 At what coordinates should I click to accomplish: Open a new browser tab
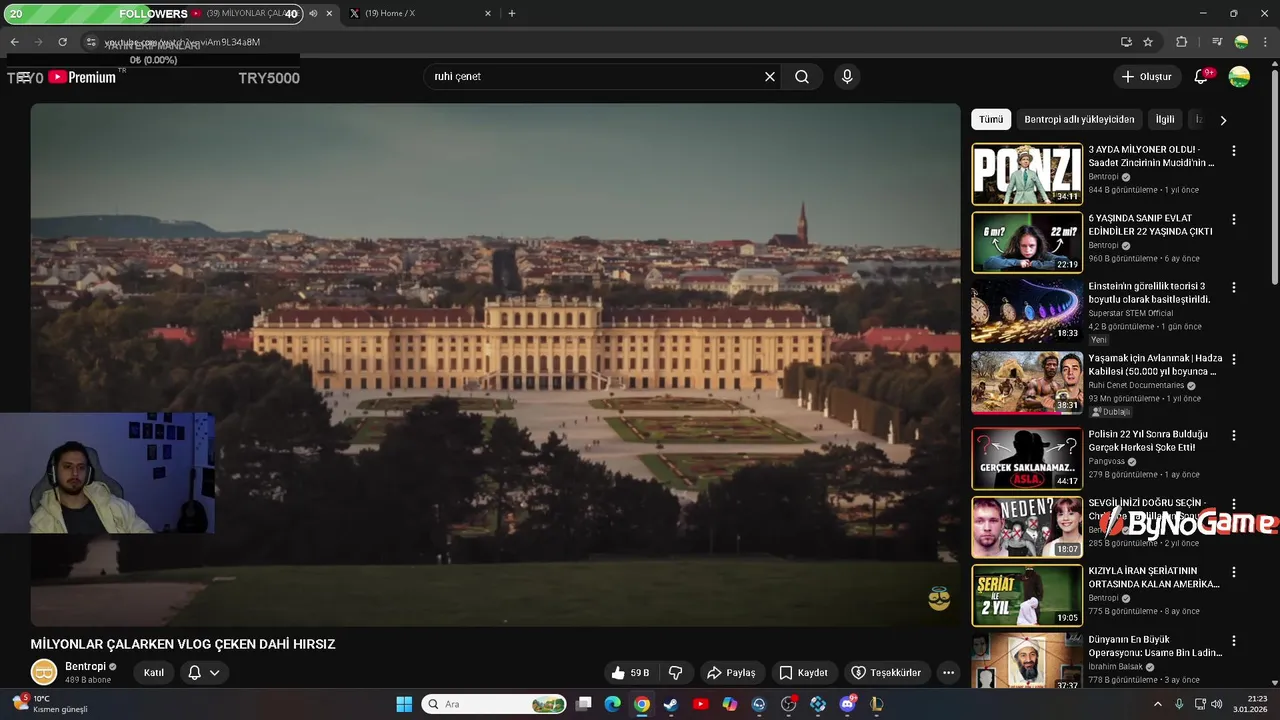(512, 14)
